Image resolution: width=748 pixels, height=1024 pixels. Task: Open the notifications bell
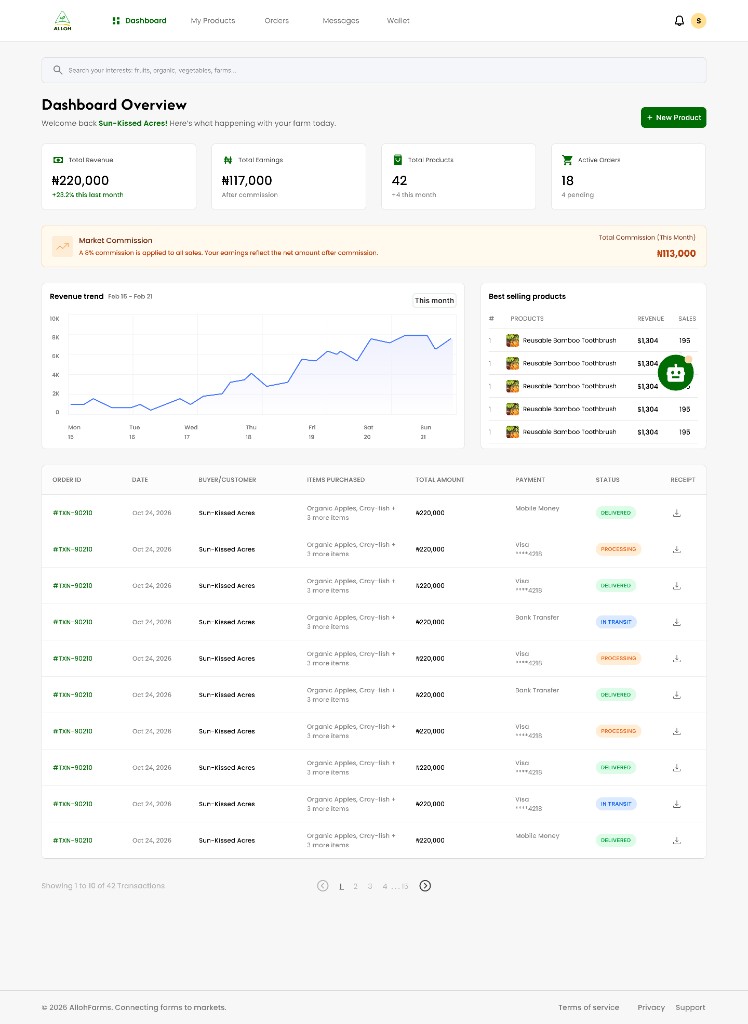(x=679, y=21)
